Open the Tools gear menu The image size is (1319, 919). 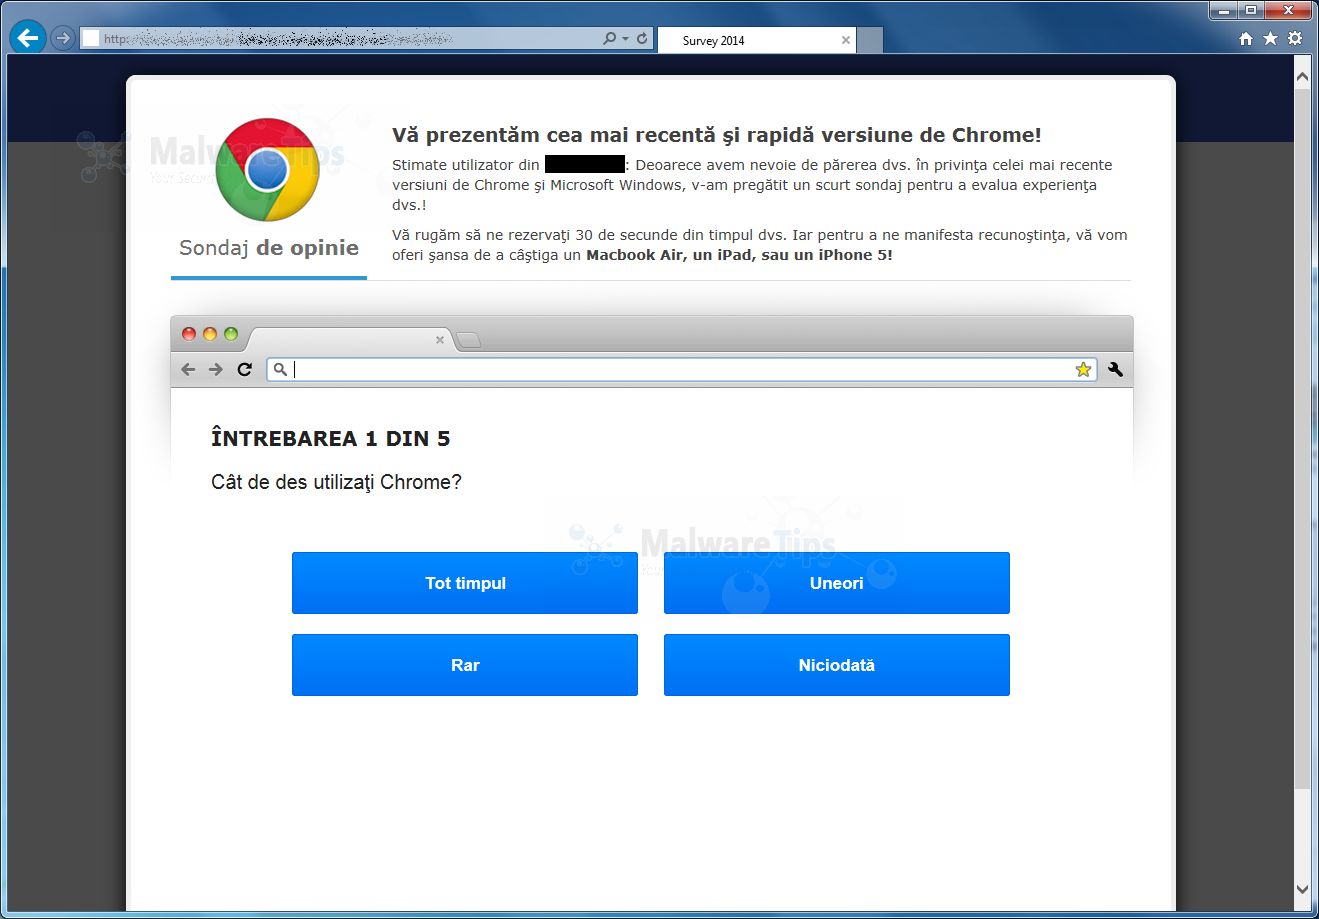click(x=1295, y=38)
